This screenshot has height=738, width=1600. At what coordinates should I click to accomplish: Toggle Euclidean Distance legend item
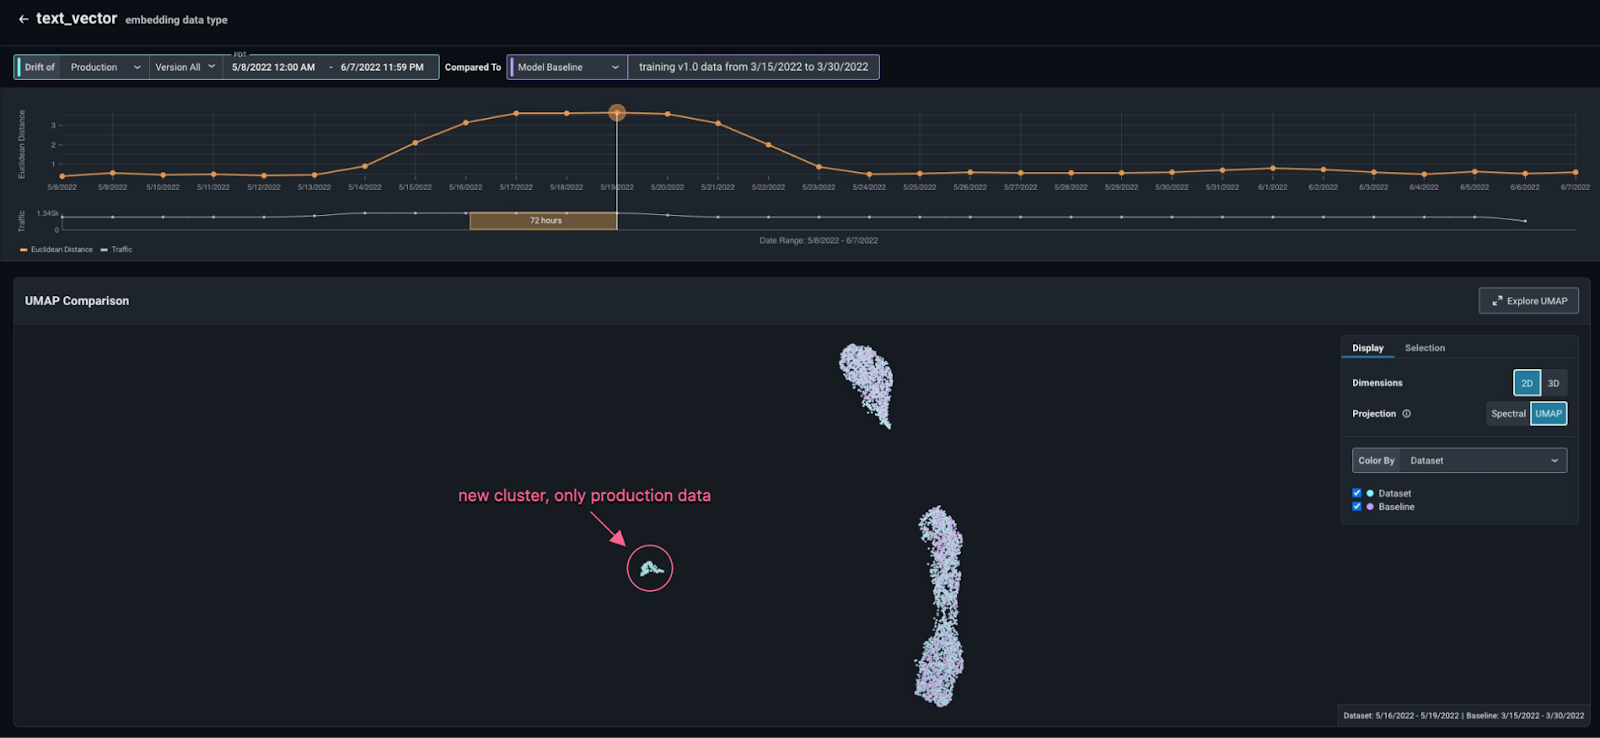pyautogui.click(x=56, y=250)
